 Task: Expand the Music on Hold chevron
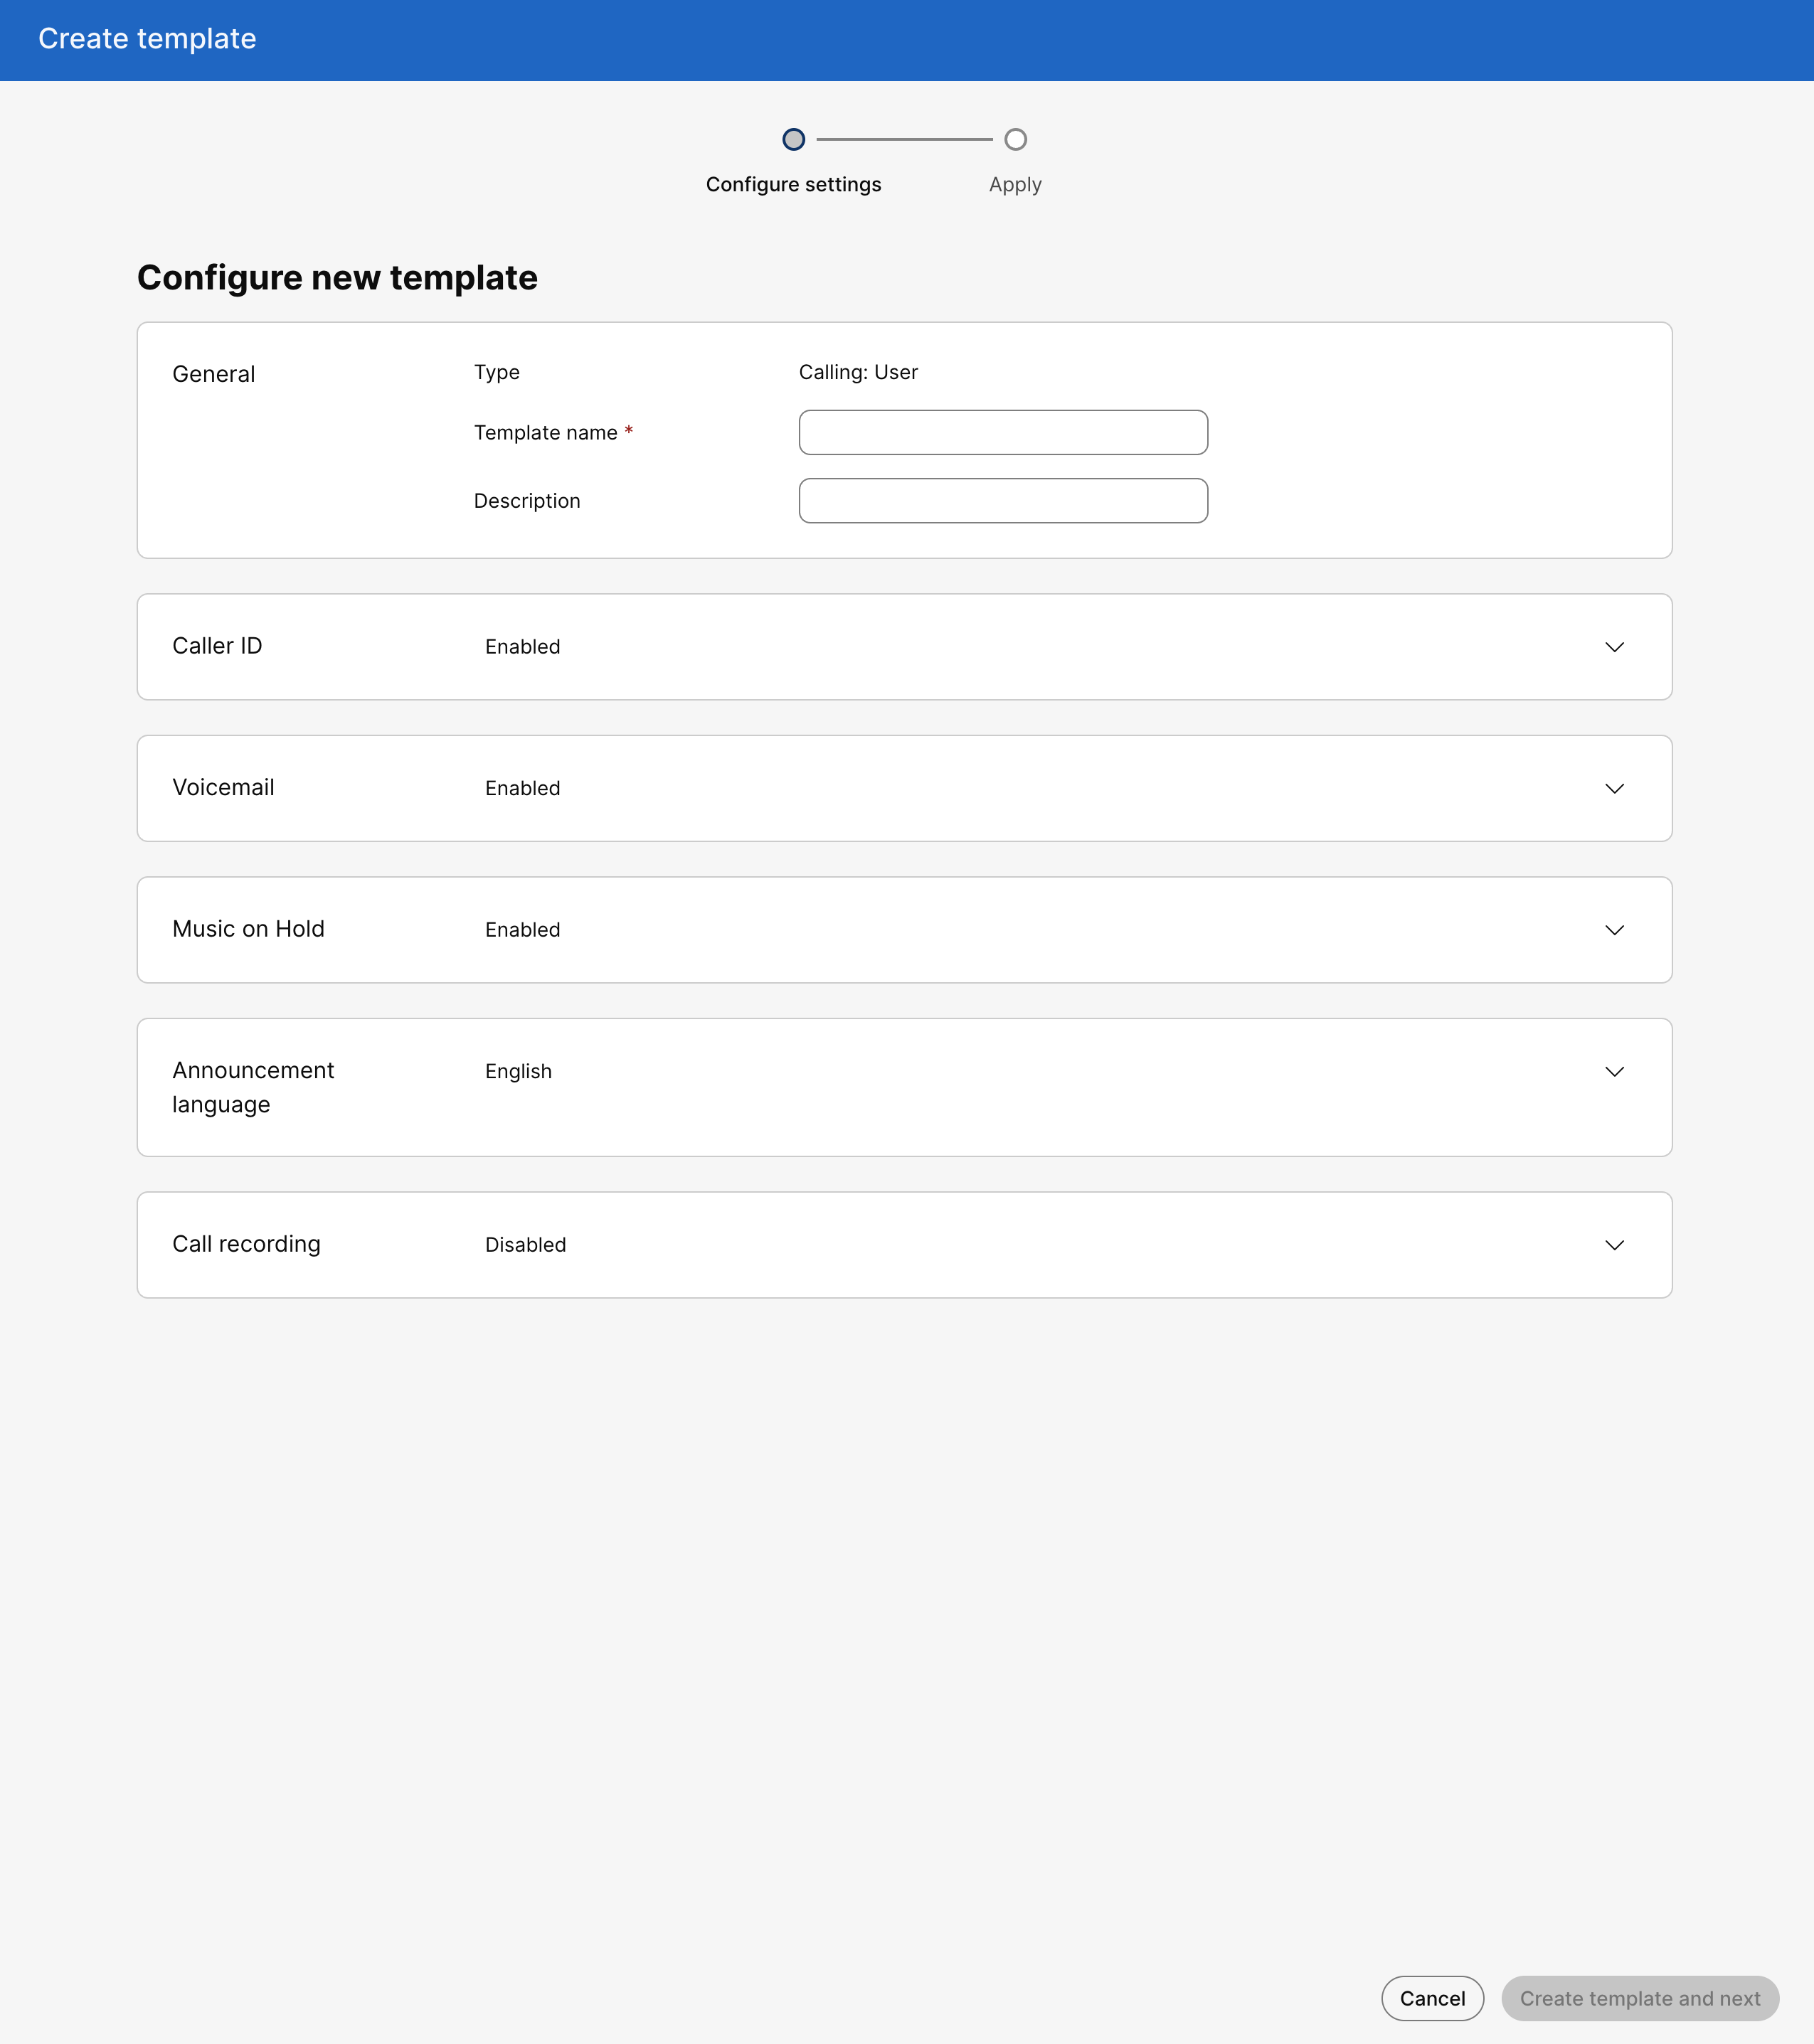[x=1614, y=930]
